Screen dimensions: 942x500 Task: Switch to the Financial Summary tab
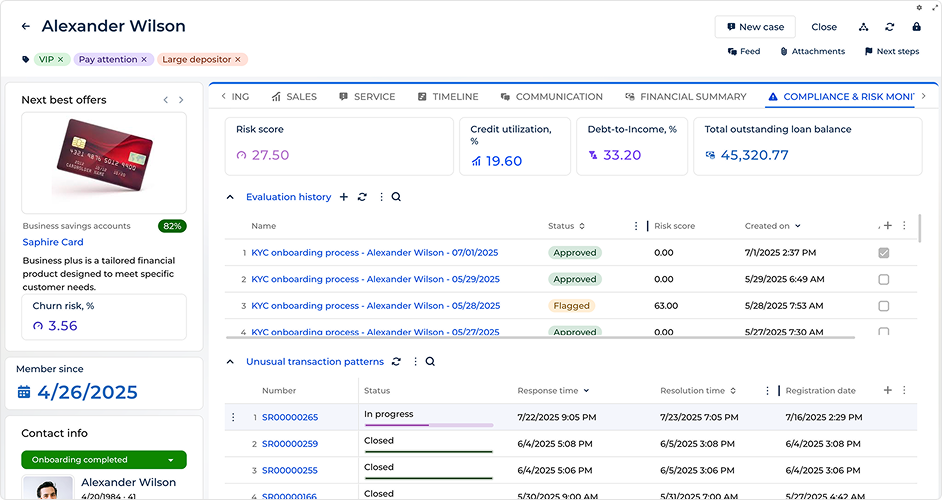[x=686, y=97]
